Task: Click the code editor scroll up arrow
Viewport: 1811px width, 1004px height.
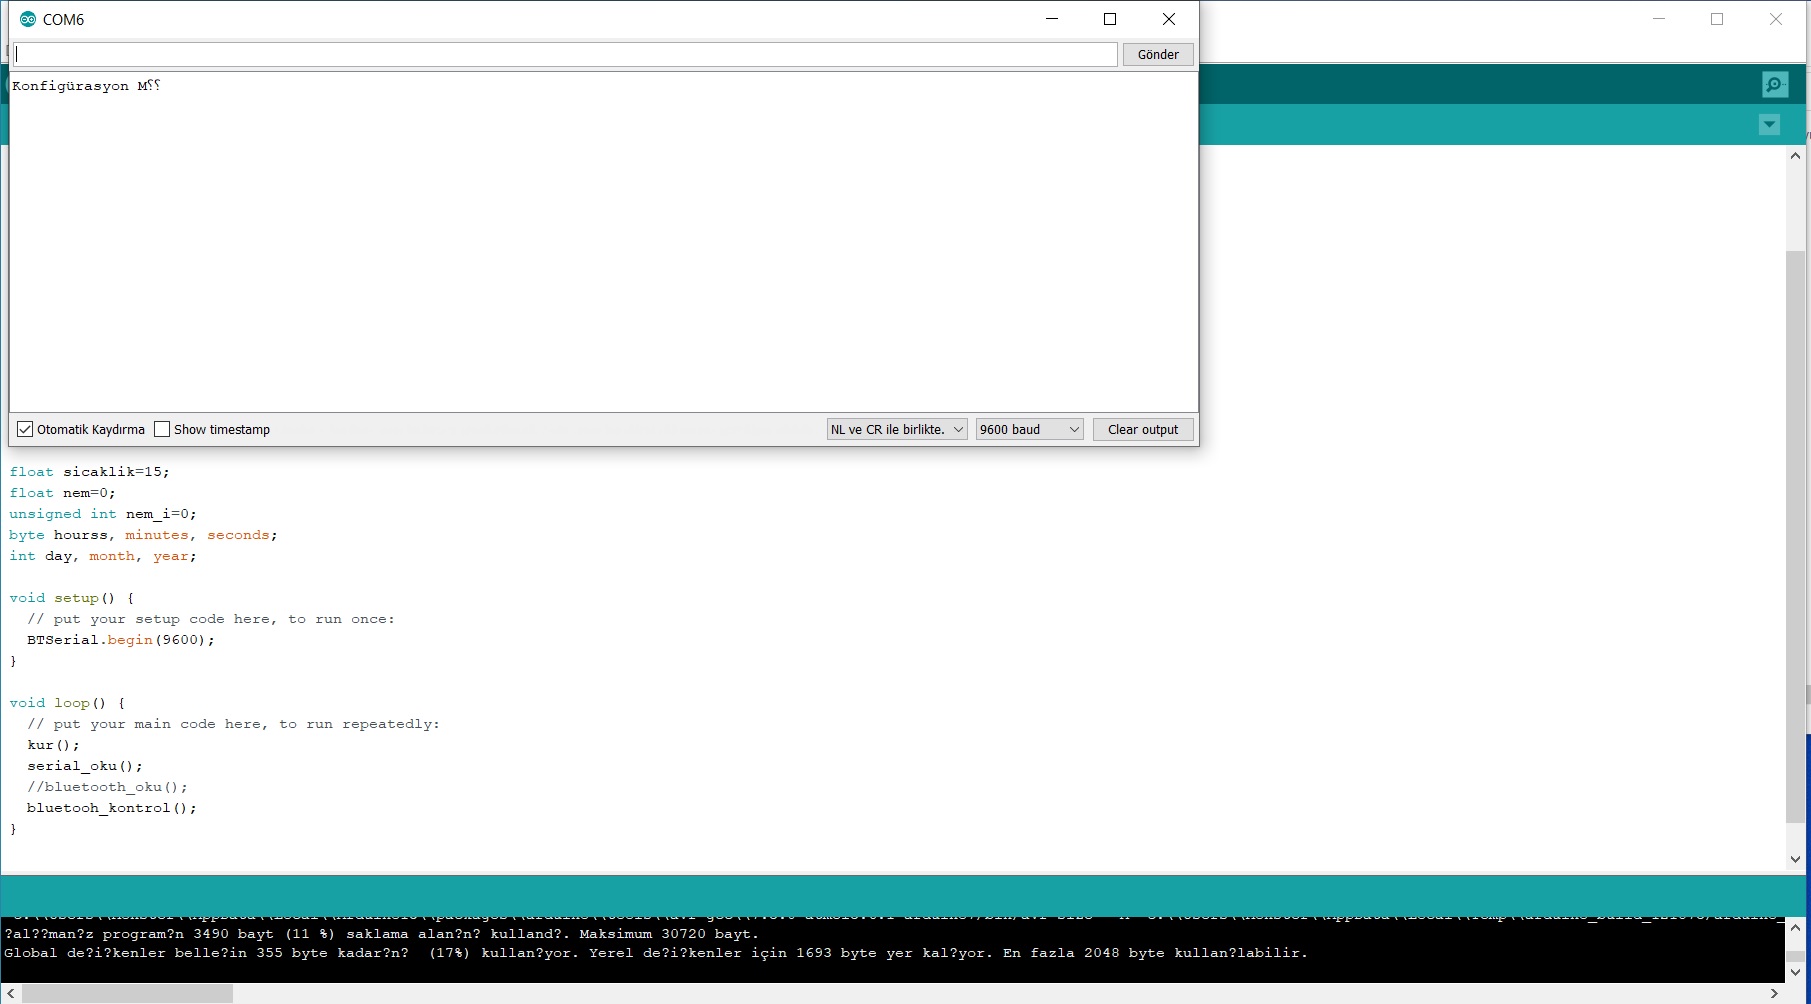Action: [x=1795, y=156]
